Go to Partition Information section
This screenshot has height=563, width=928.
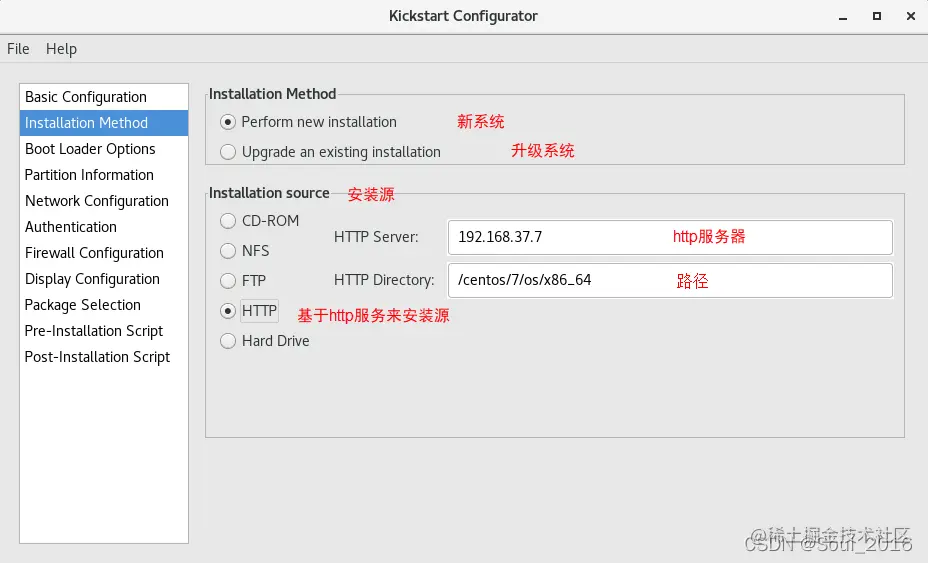point(104,175)
